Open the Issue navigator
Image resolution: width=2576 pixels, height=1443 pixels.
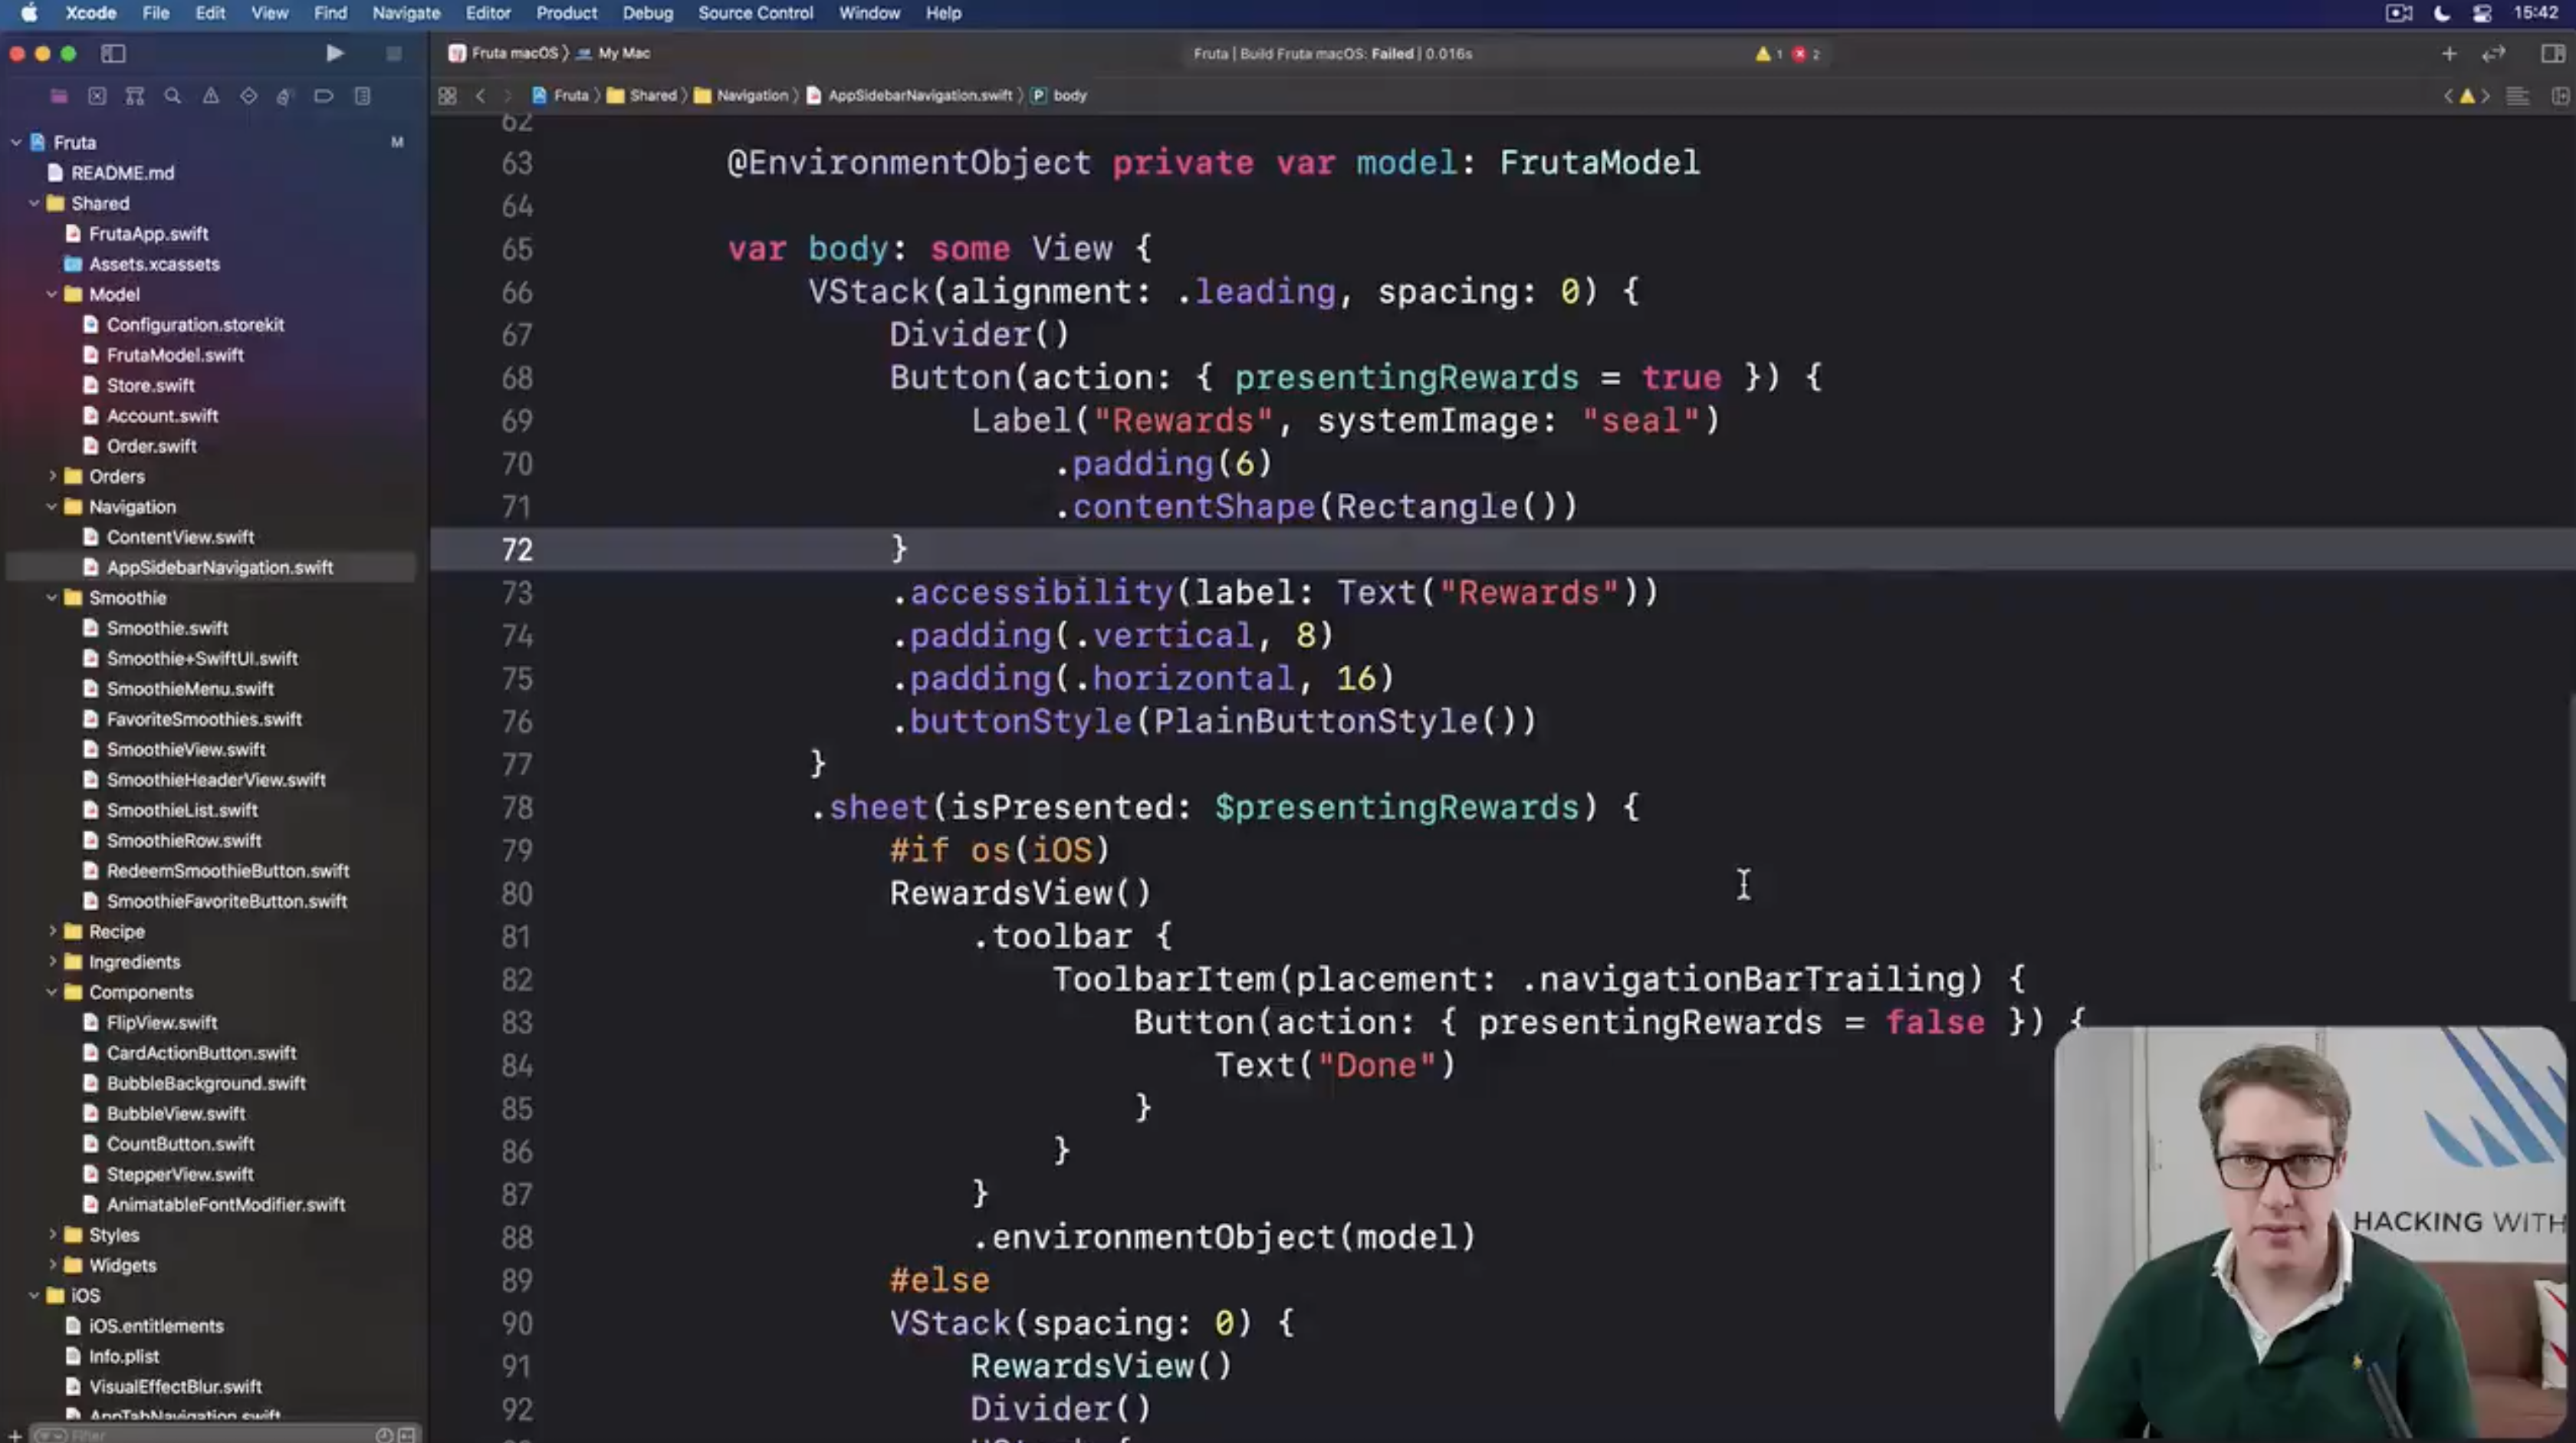pyautogui.click(x=211, y=96)
